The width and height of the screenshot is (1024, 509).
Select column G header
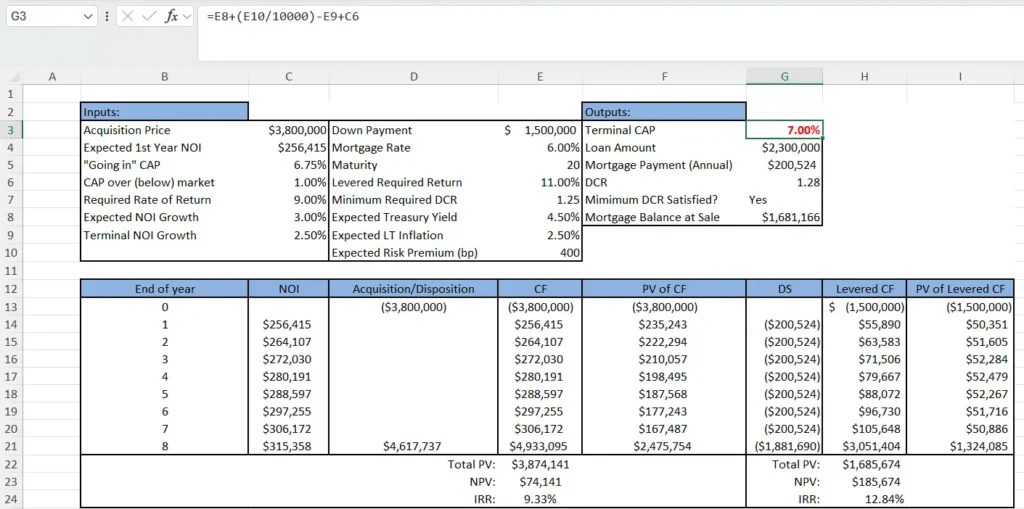(784, 76)
